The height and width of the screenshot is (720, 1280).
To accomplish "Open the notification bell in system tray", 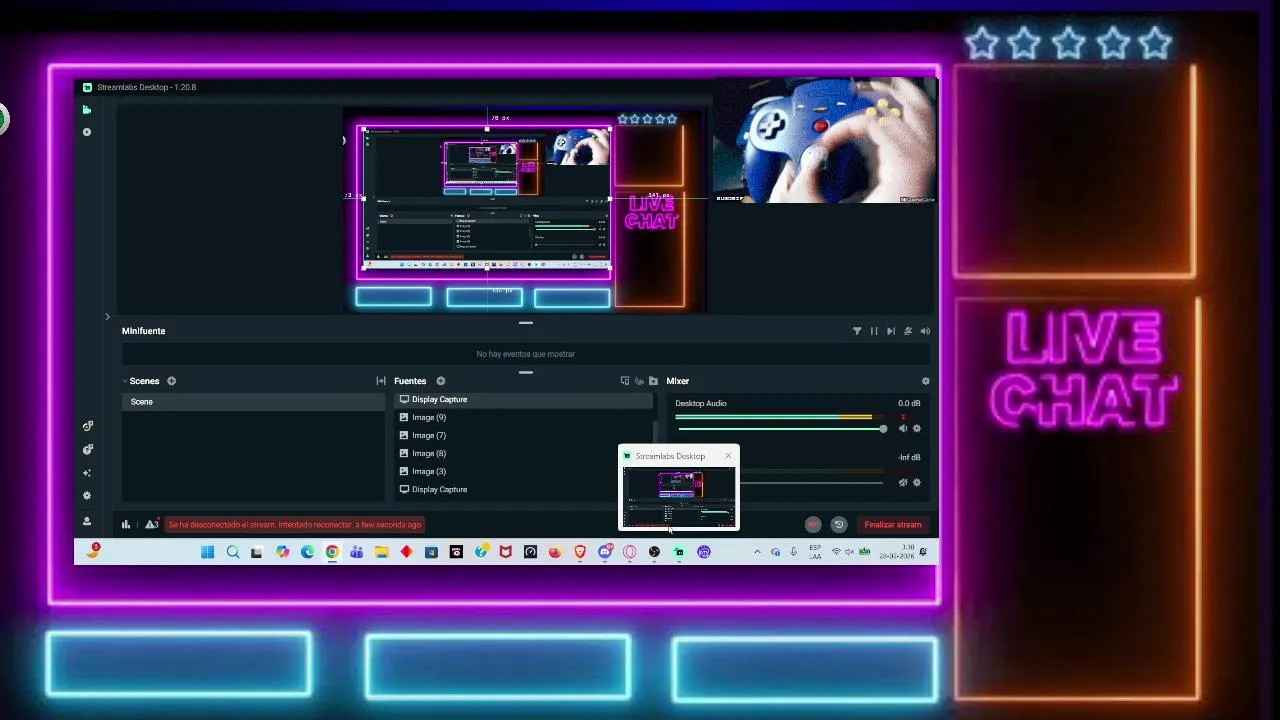I will (x=924, y=552).
